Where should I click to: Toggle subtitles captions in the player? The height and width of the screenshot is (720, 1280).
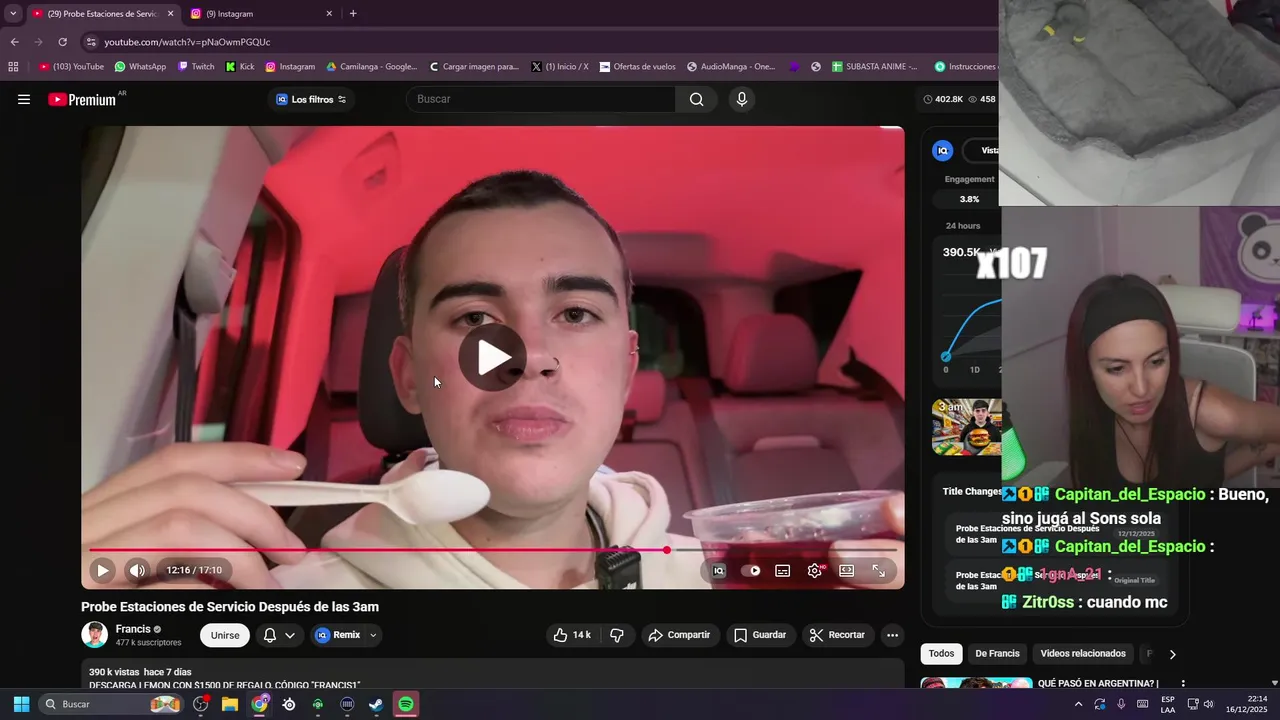click(783, 570)
